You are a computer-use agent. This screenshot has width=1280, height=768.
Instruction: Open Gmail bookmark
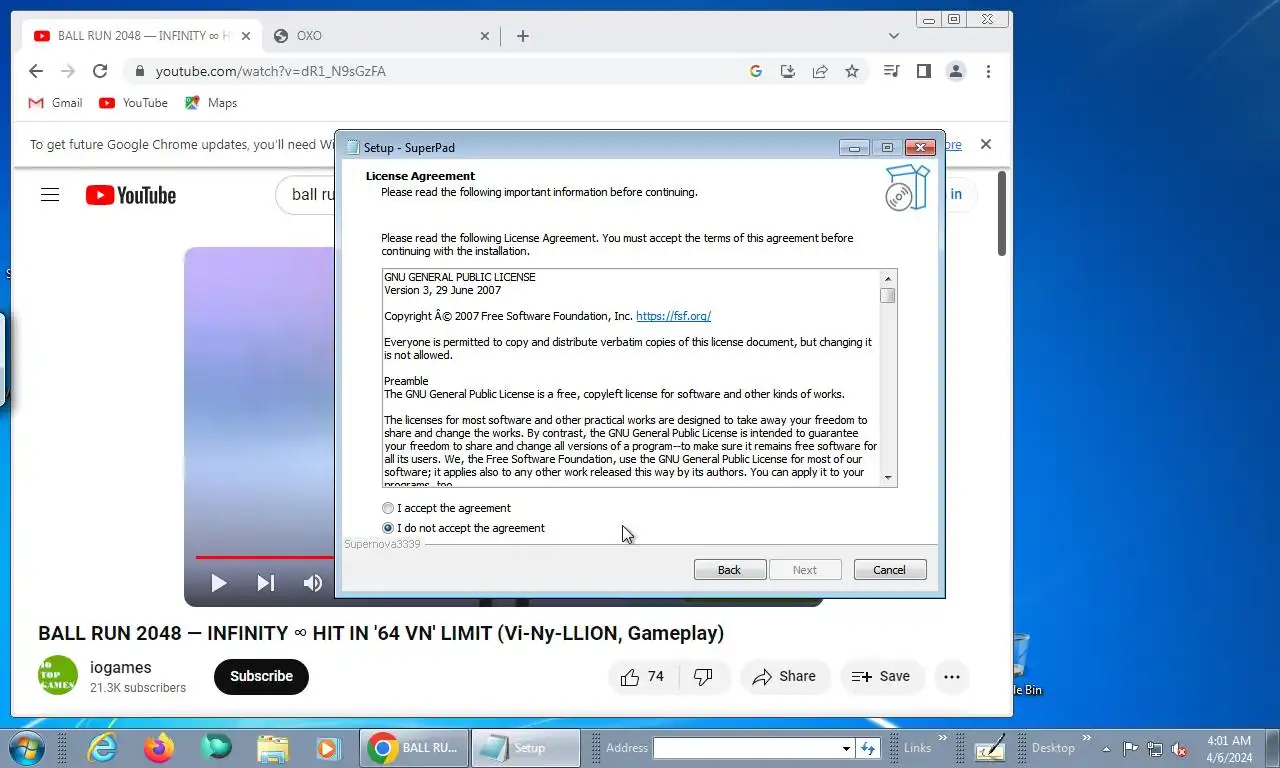coord(55,103)
